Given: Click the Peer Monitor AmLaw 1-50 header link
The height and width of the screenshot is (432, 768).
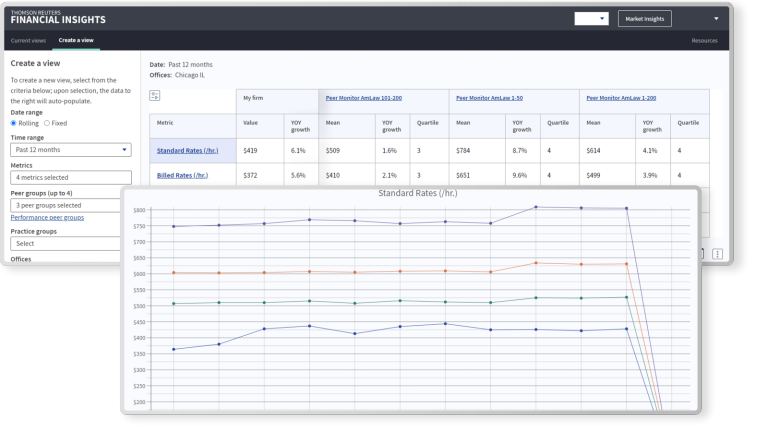Looking at the screenshot, I should pyautogui.click(x=491, y=97).
